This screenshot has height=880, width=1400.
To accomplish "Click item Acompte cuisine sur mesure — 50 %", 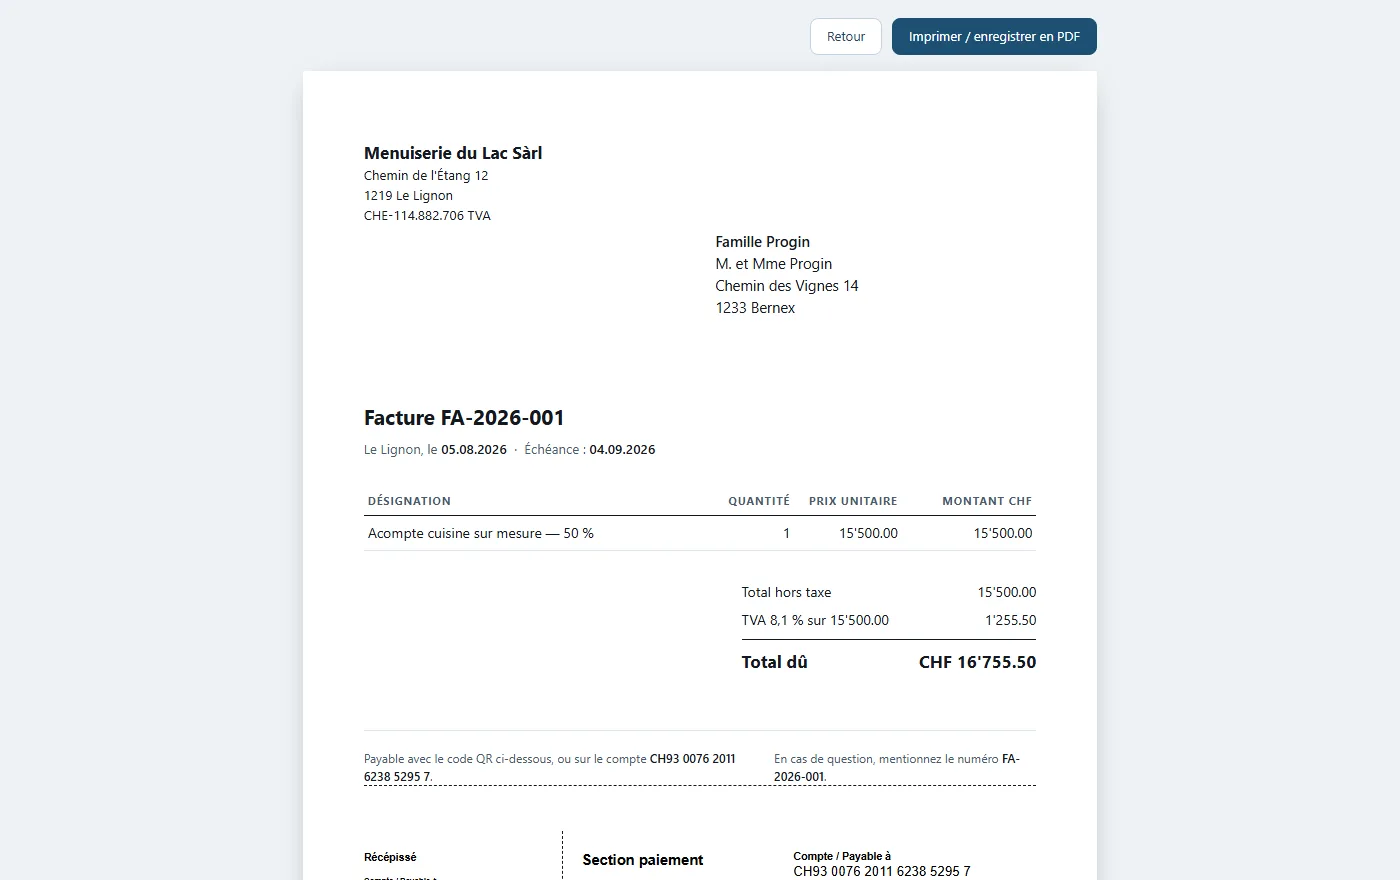I will point(480,533).
